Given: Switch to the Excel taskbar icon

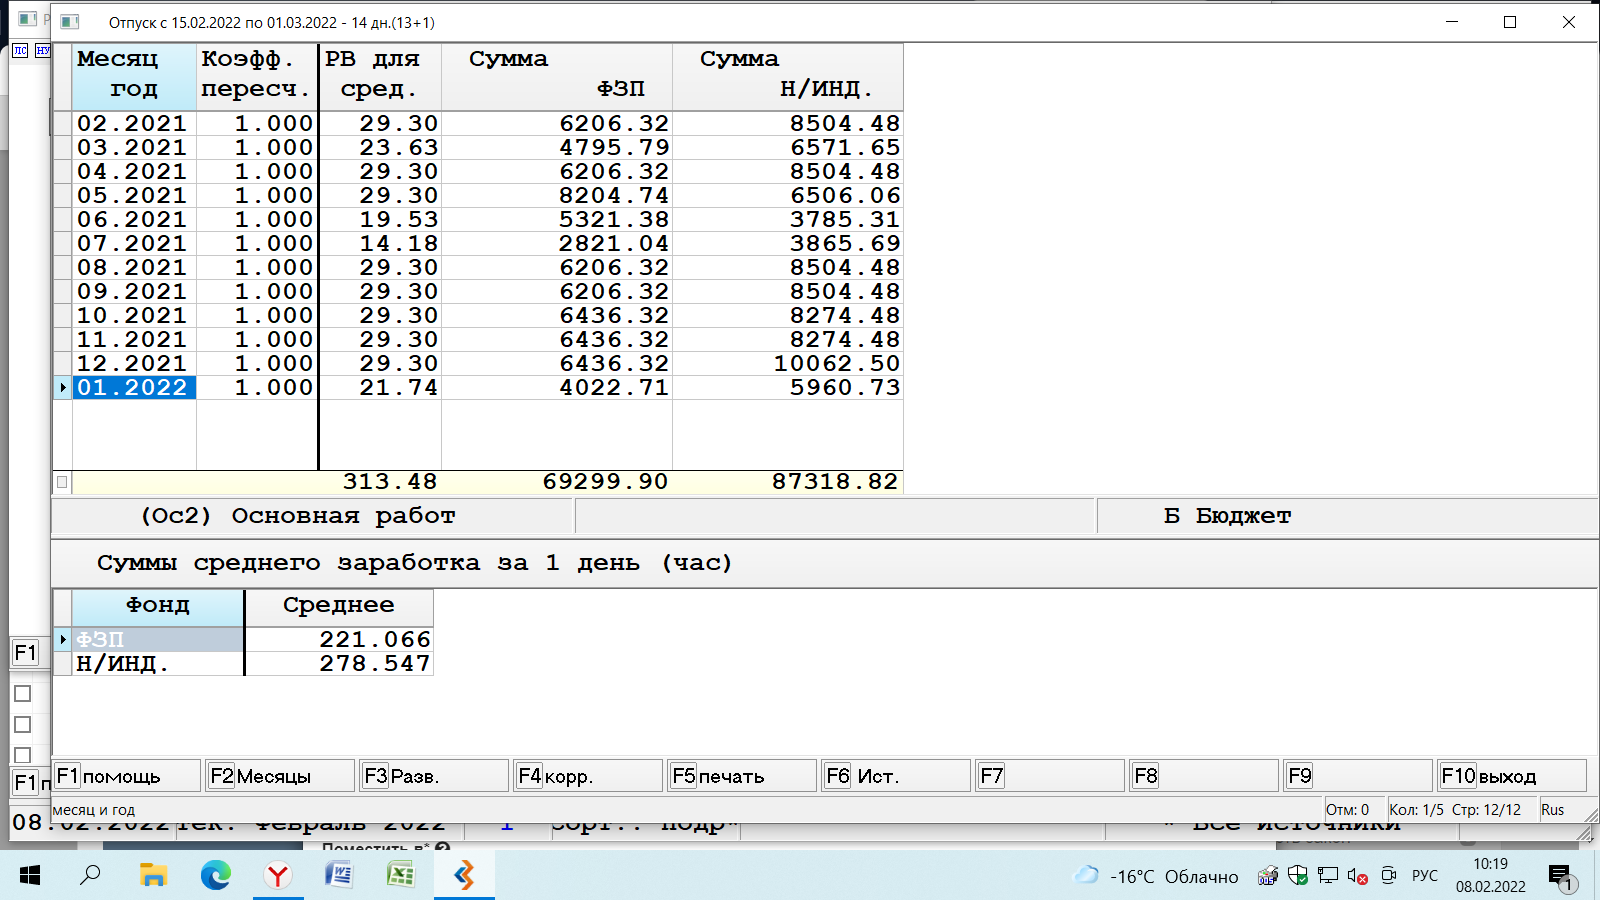Looking at the screenshot, I should [401, 876].
